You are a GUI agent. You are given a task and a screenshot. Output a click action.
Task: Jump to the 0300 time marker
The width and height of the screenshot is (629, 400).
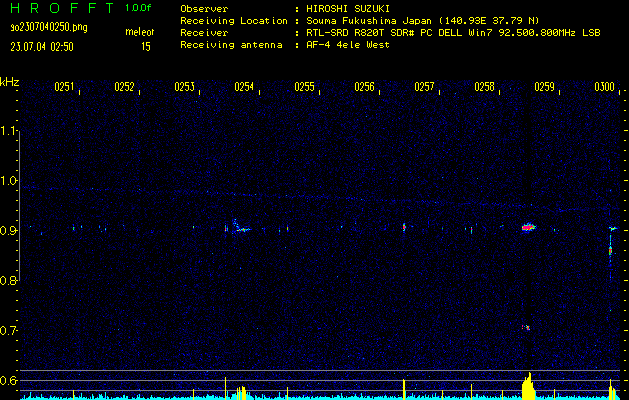pyautogui.click(x=604, y=87)
